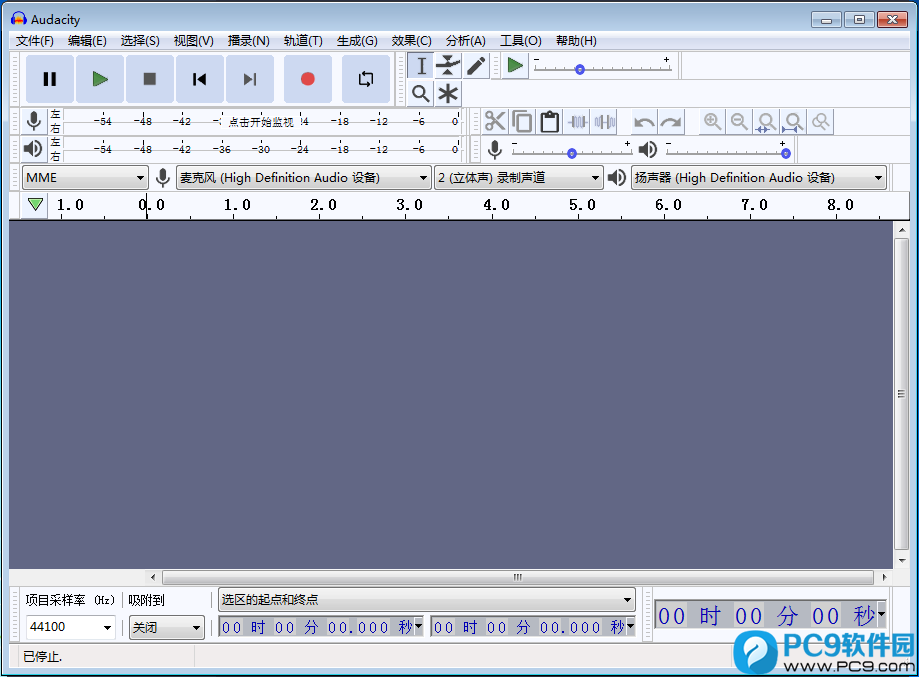The width and height of the screenshot is (919, 677).
Task: Skip to start of project
Action: pyautogui.click(x=200, y=79)
